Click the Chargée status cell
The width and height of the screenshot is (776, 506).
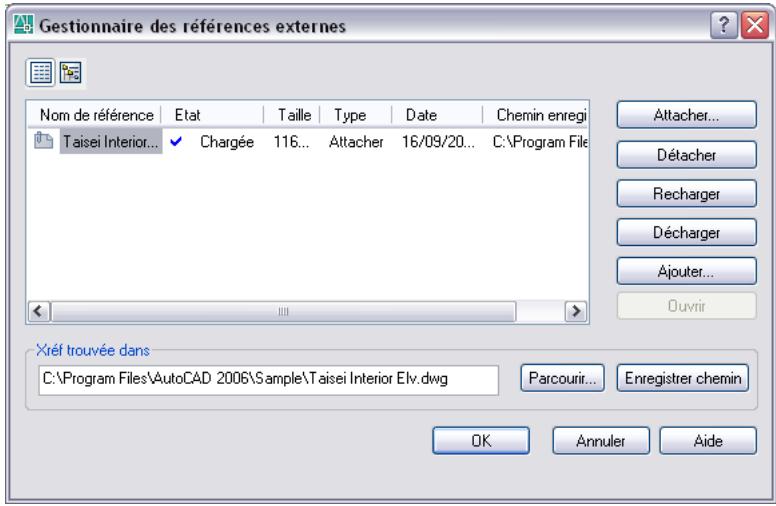[x=227, y=142]
